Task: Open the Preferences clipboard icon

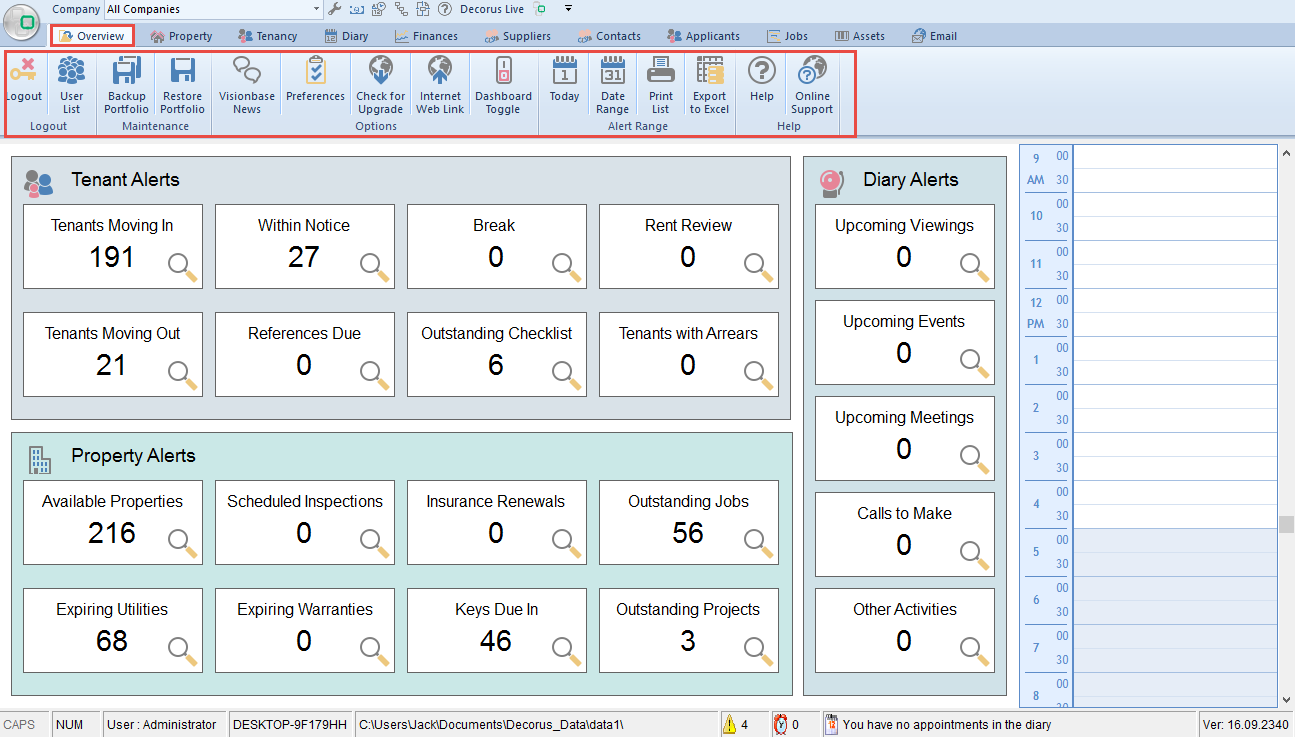Action: (x=315, y=73)
